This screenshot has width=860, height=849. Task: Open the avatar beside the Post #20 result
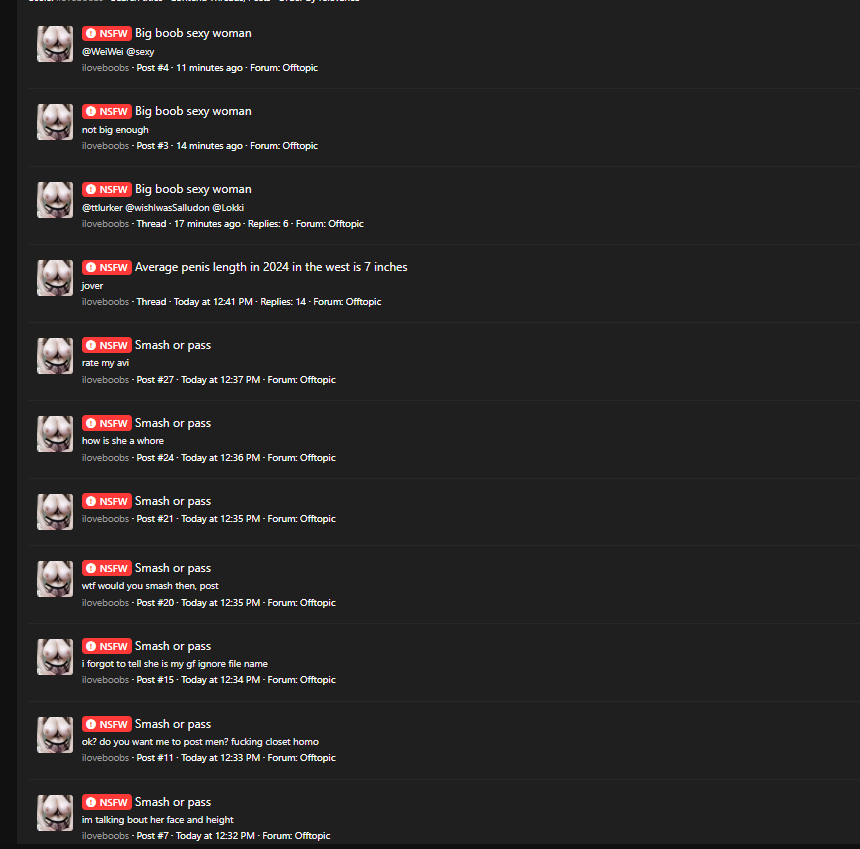point(55,579)
